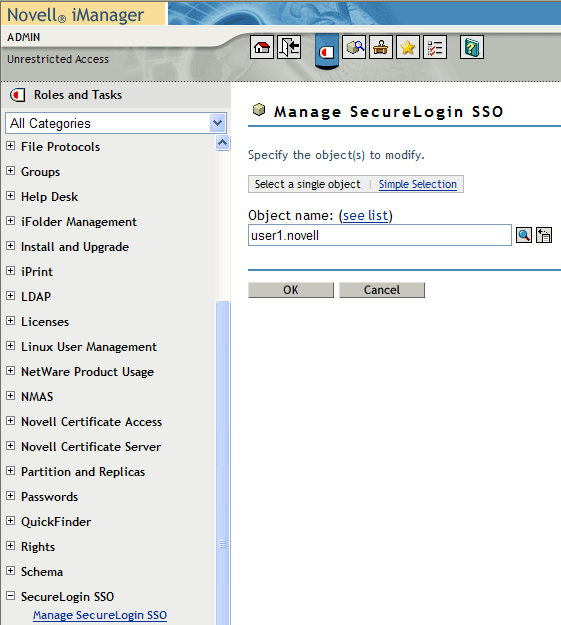Image resolution: width=561 pixels, height=625 pixels.
Task: Click the 'Licenses' category label
Action: click(x=45, y=322)
